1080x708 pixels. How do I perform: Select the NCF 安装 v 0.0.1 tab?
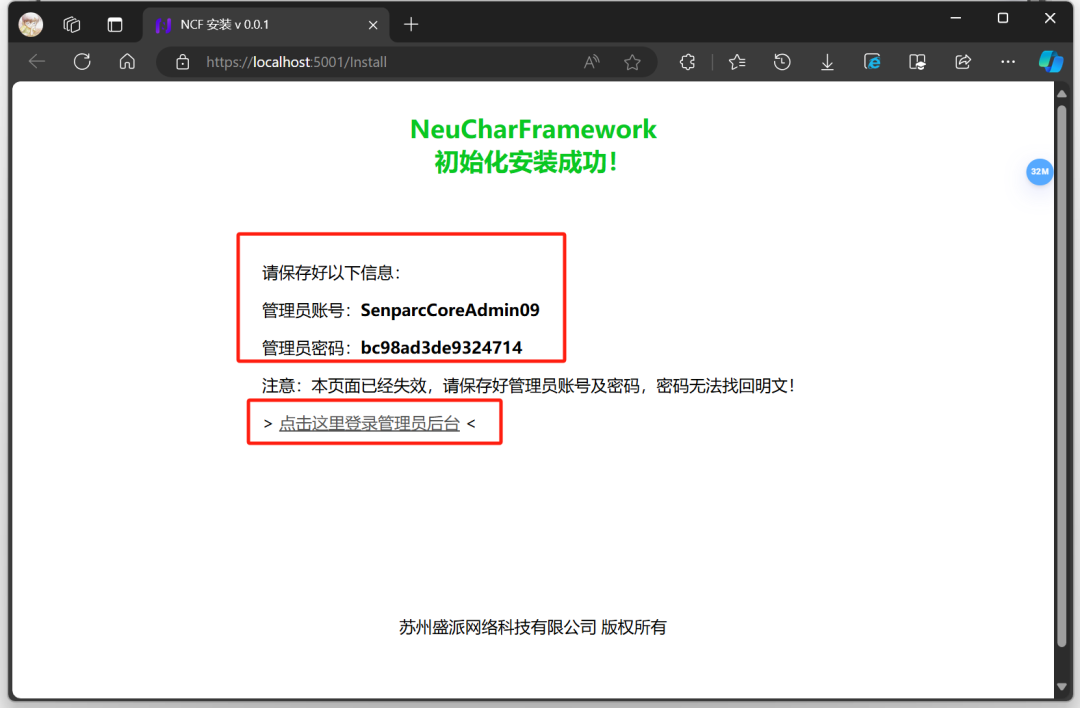point(265,25)
